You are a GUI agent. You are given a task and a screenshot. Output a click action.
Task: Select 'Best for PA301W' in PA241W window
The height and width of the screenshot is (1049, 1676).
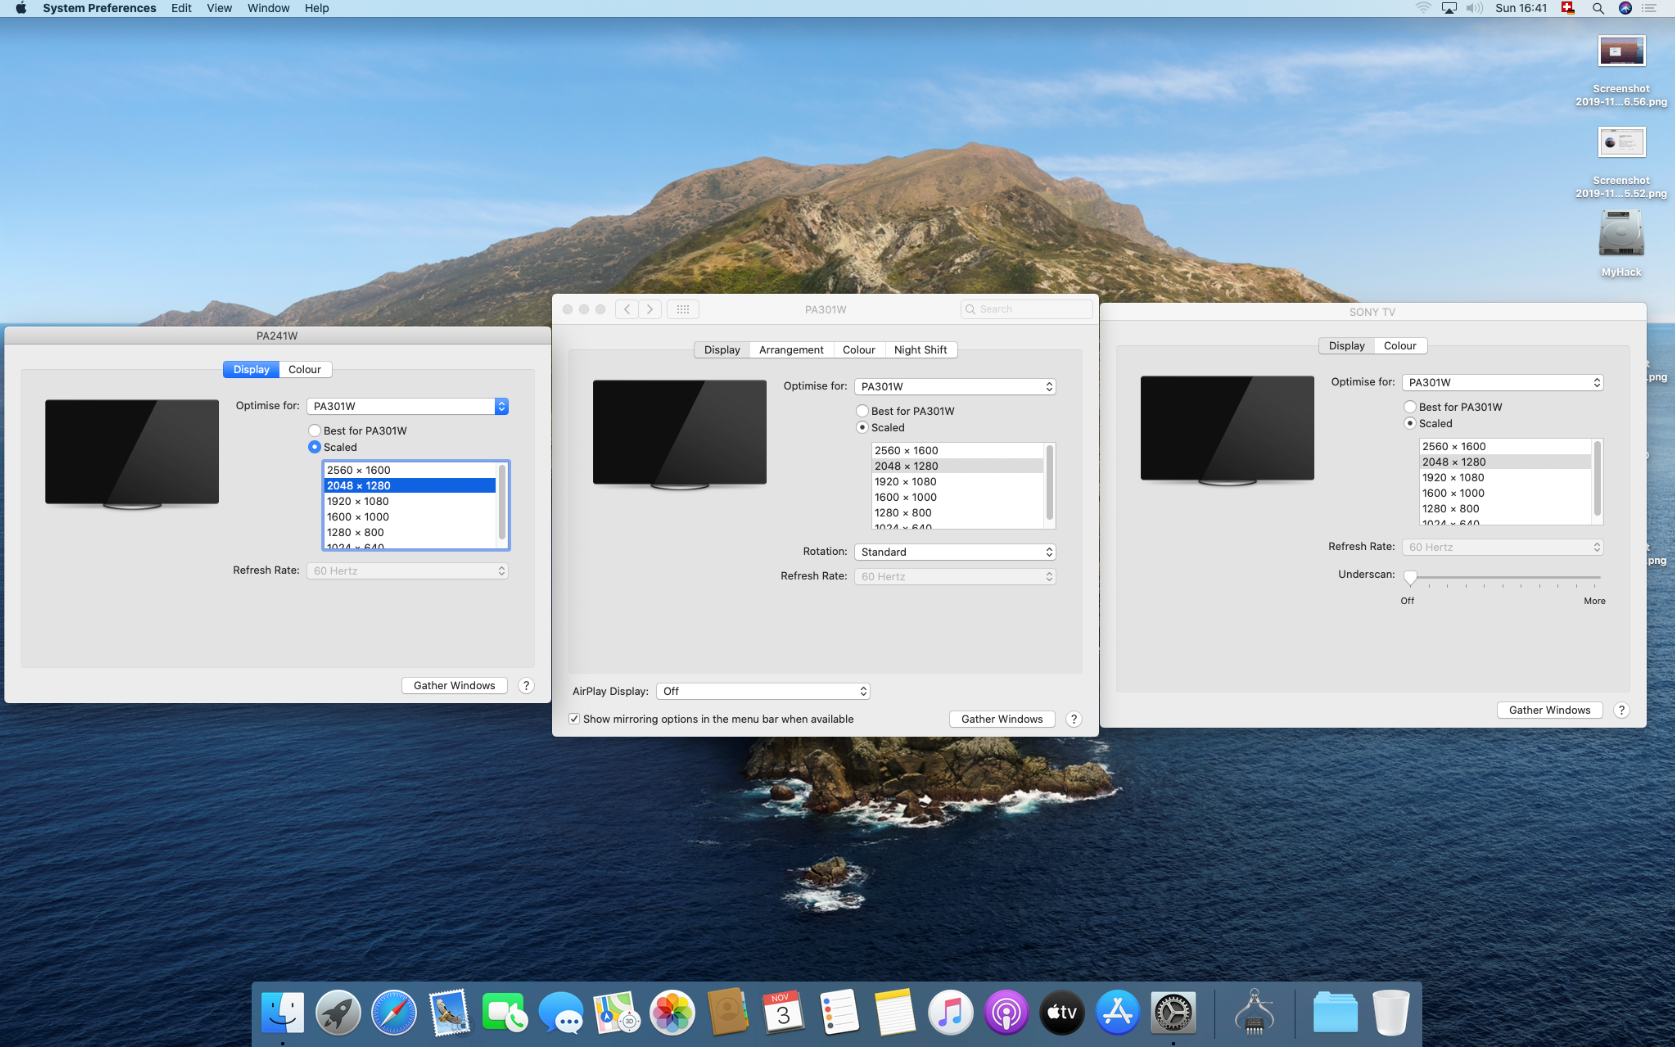tap(315, 431)
